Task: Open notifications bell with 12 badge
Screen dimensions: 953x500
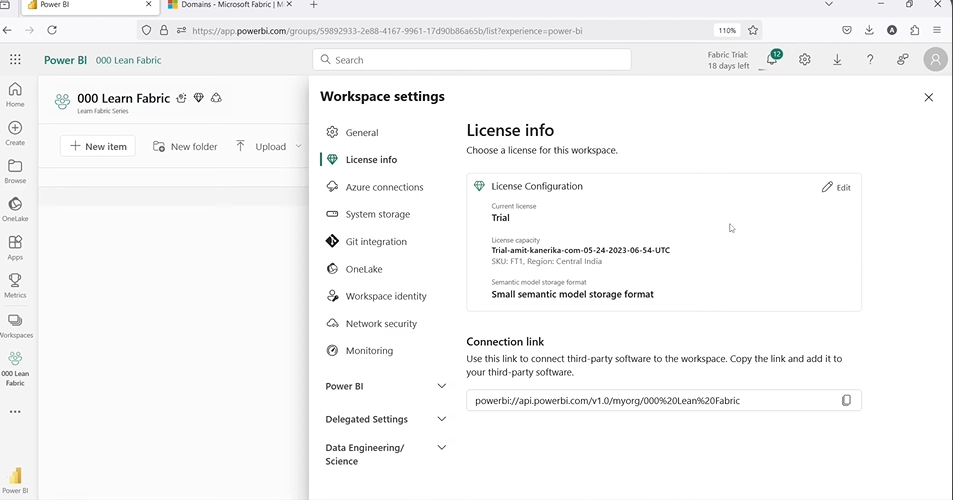Action: (x=772, y=59)
